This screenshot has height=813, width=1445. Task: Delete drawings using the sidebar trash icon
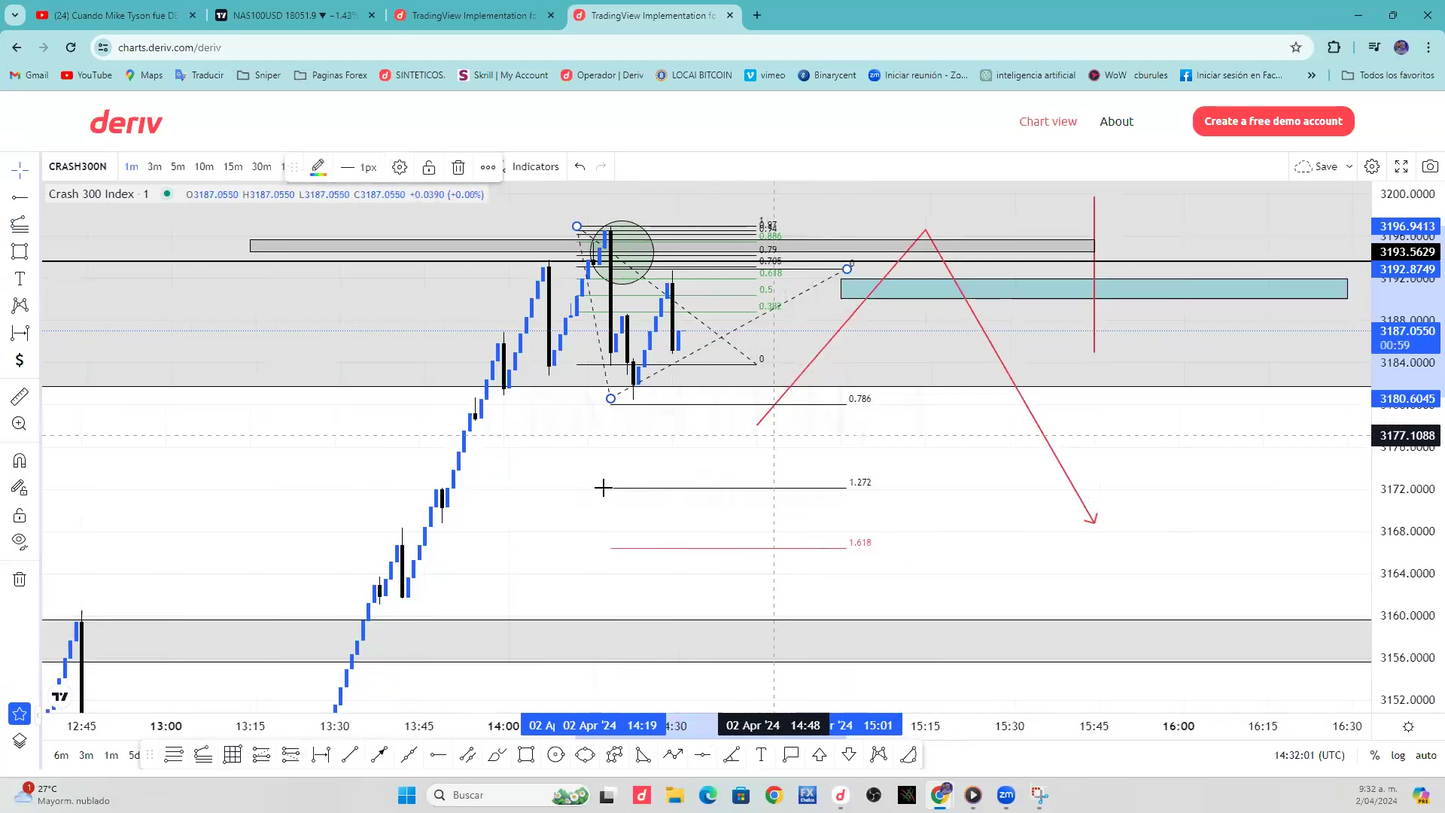coord(20,579)
